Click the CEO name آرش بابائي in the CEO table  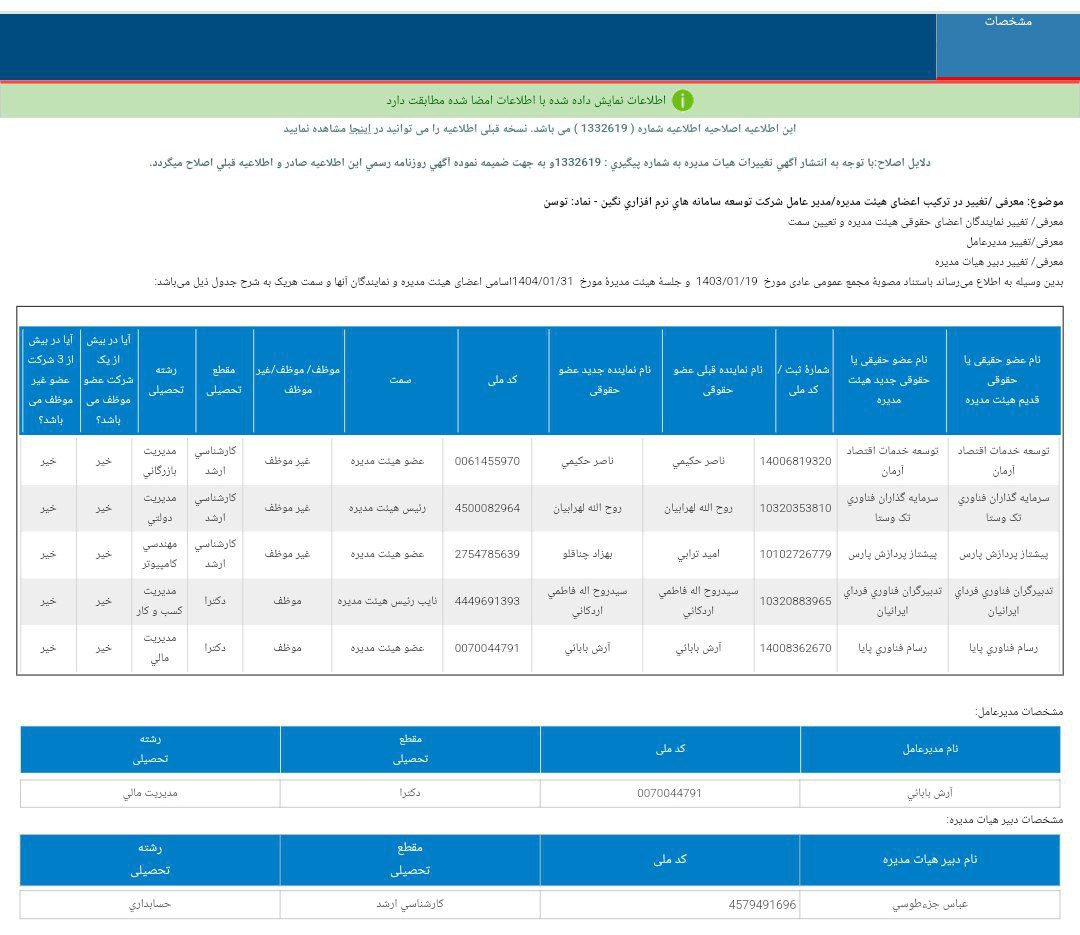coord(931,793)
